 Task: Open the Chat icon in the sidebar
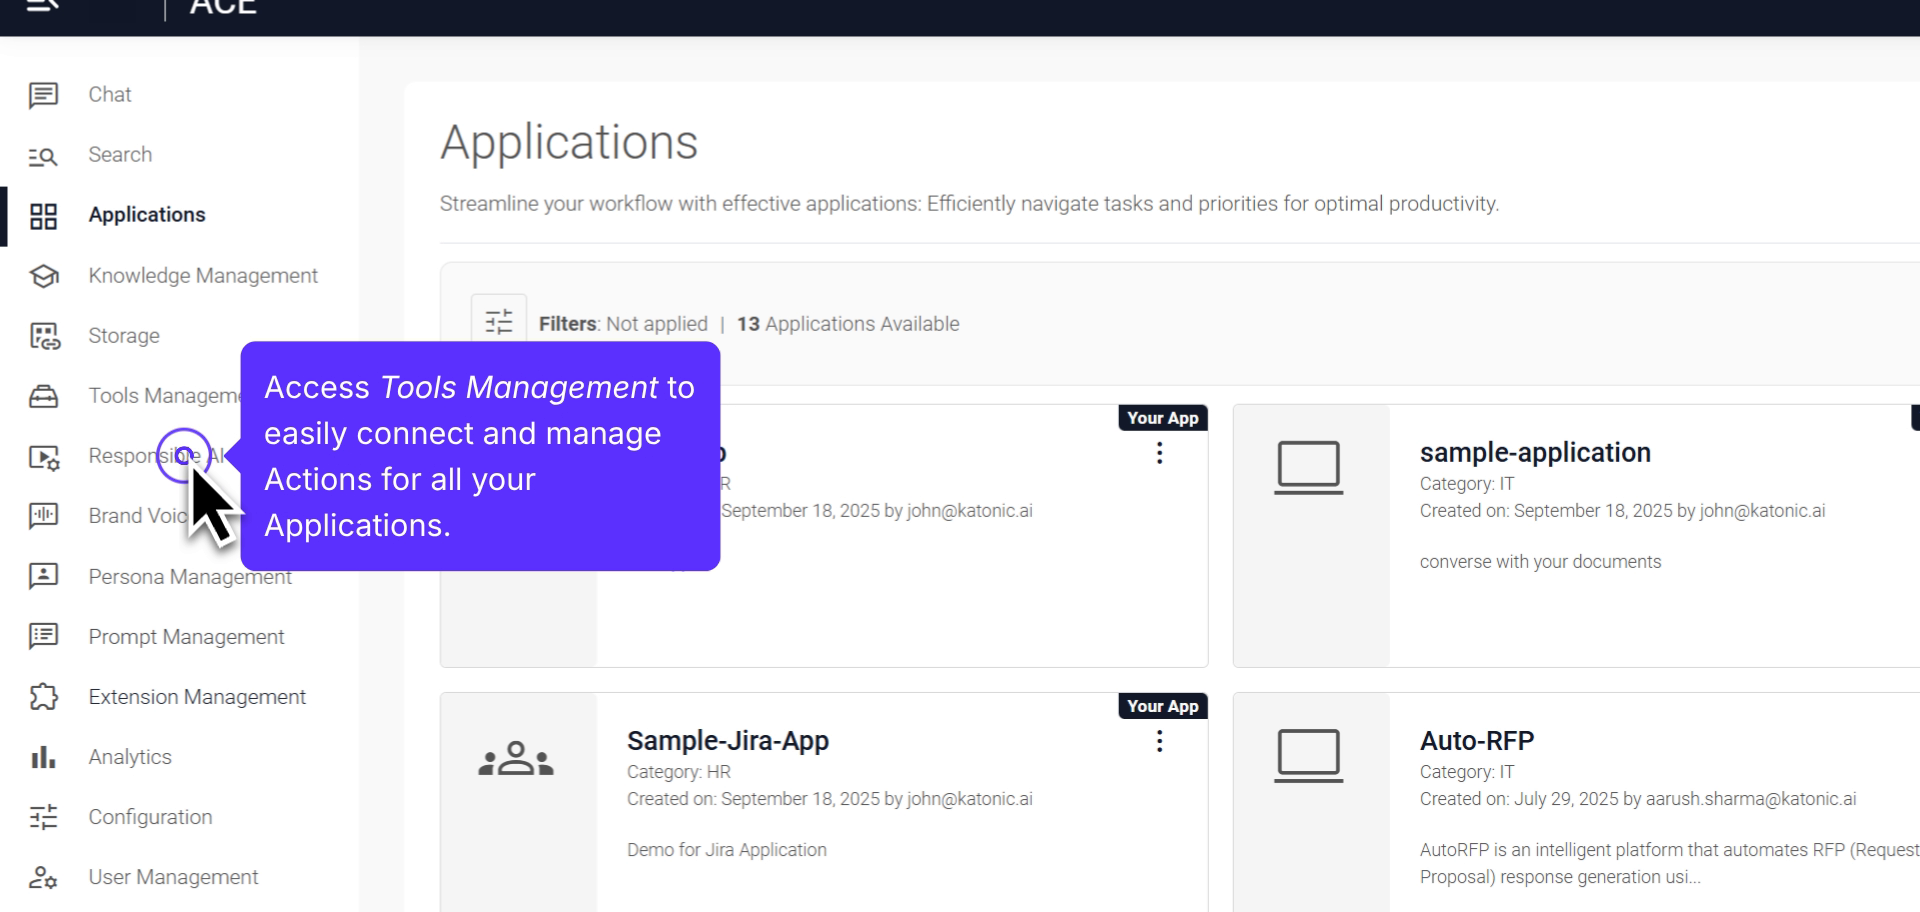[x=44, y=94]
